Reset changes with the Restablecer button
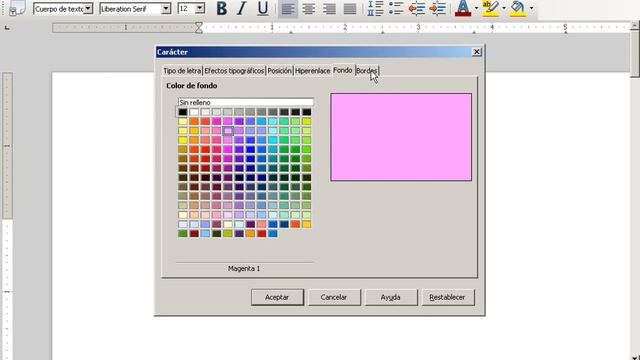 point(448,297)
